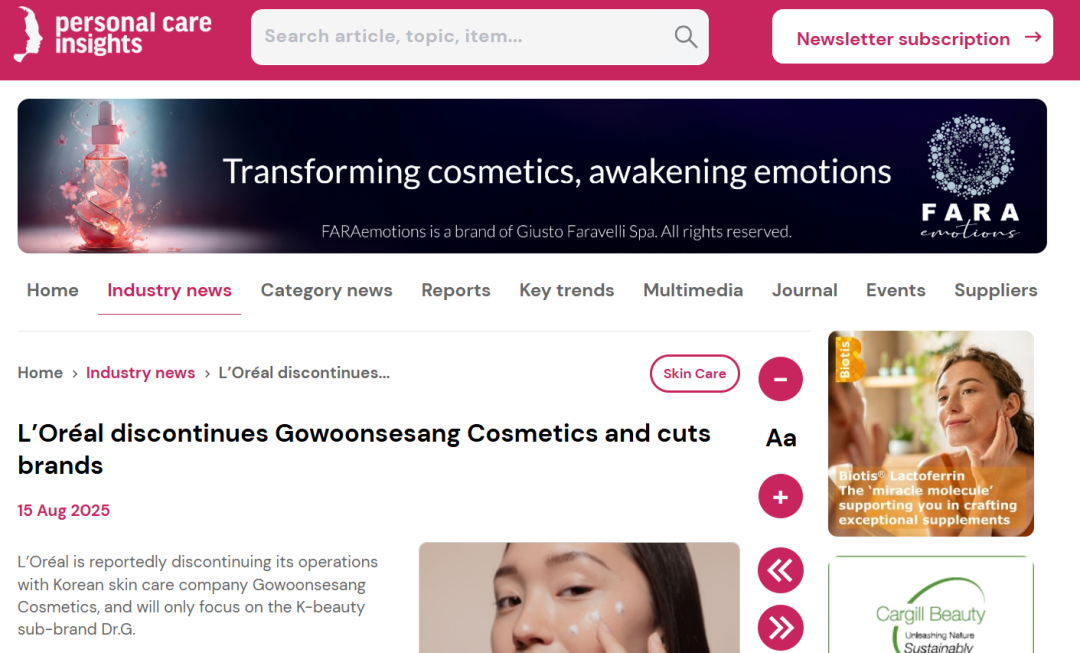Go to previous article double-left arrows
The width and height of the screenshot is (1080, 653).
pos(780,570)
